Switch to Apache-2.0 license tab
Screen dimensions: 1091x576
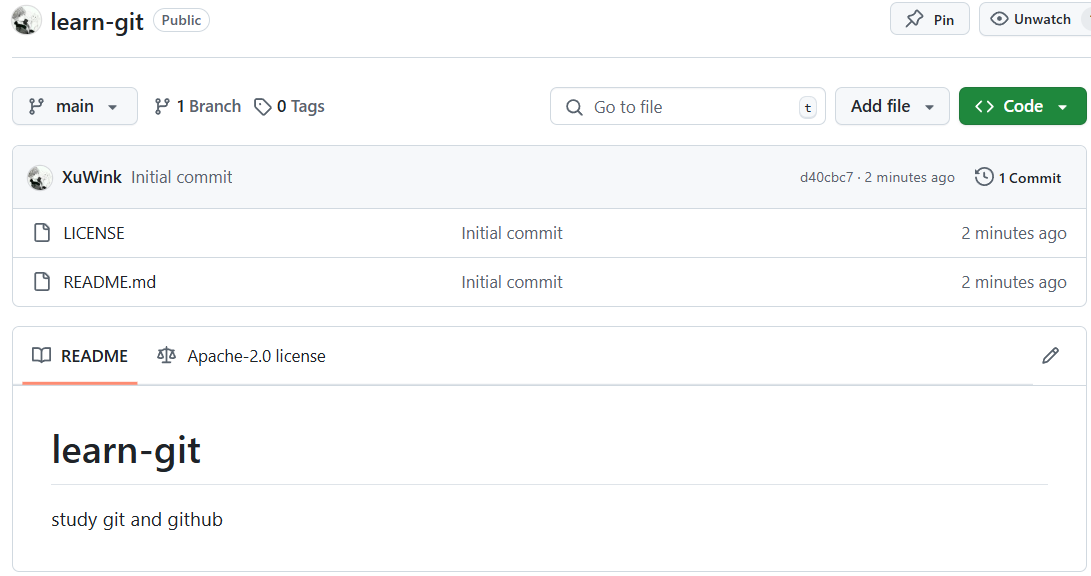pyautogui.click(x=241, y=356)
